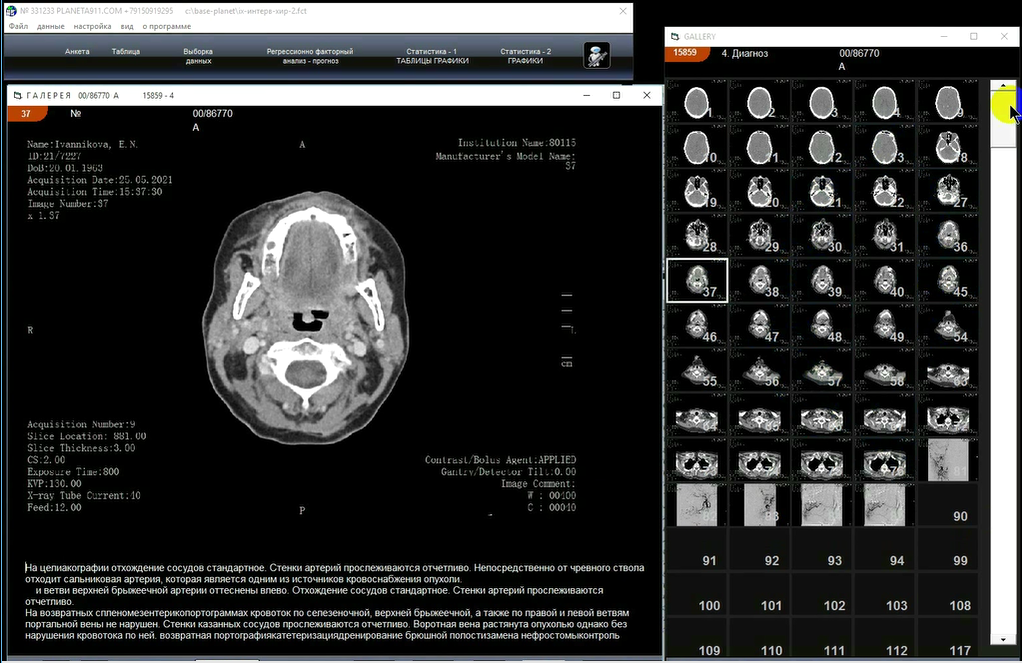Screen dimensions: 1022x663
Task: Open the Анкета section
Action: tap(77, 51)
